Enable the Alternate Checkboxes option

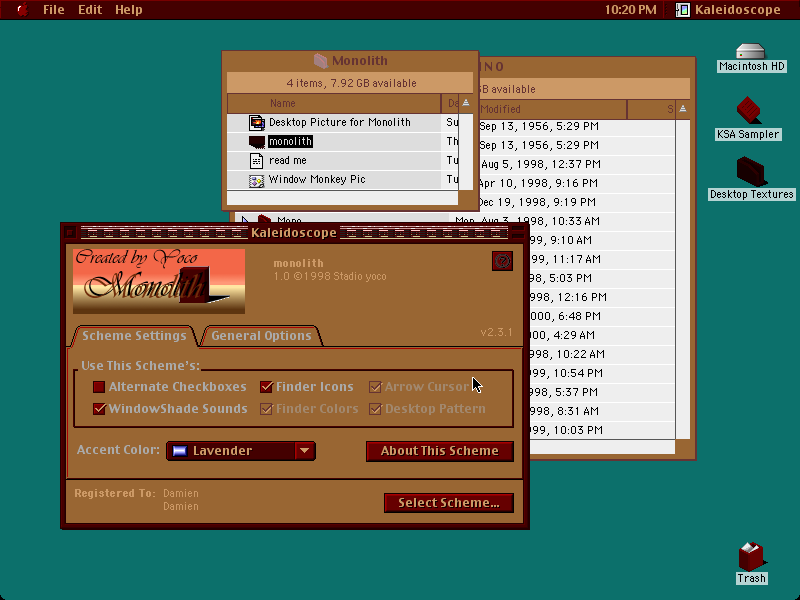pyautogui.click(x=99, y=387)
